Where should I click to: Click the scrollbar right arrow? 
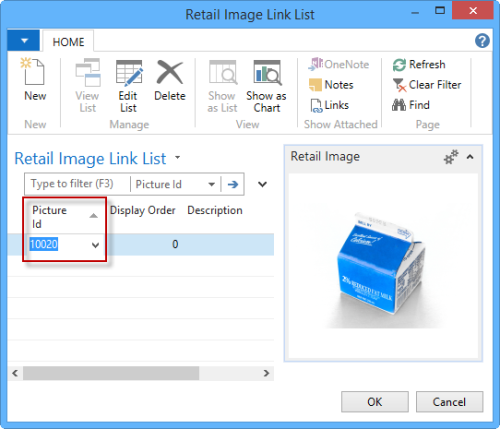[266, 373]
